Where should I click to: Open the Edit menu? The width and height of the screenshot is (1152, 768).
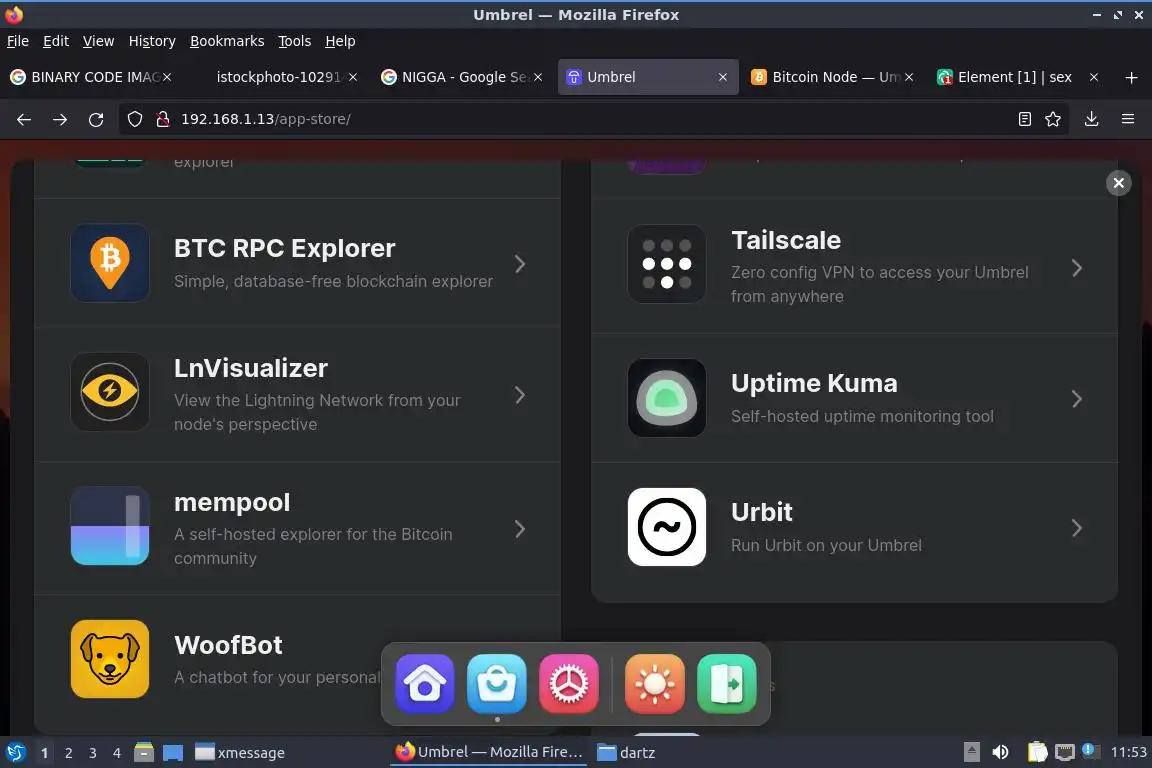tap(56, 41)
